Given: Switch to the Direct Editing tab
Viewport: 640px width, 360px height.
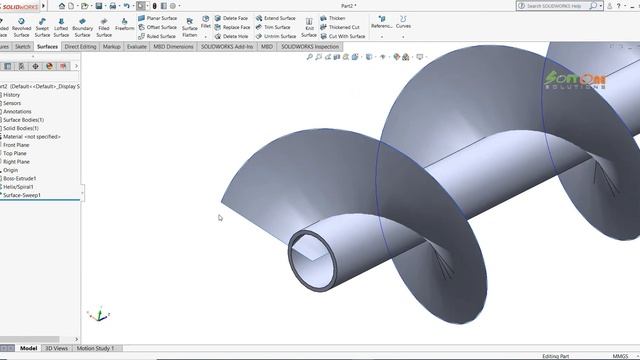Looking at the screenshot, I should click(x=80, y=47).
